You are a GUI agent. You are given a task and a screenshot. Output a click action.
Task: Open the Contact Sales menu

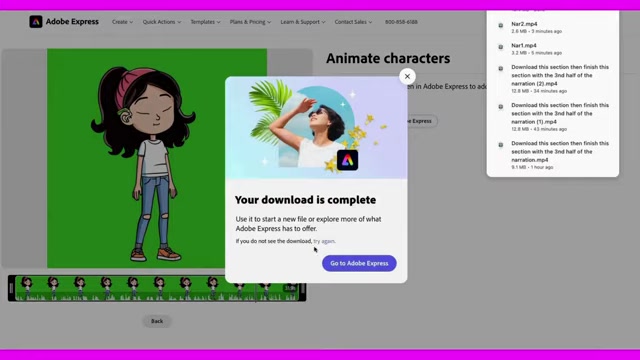353,22
